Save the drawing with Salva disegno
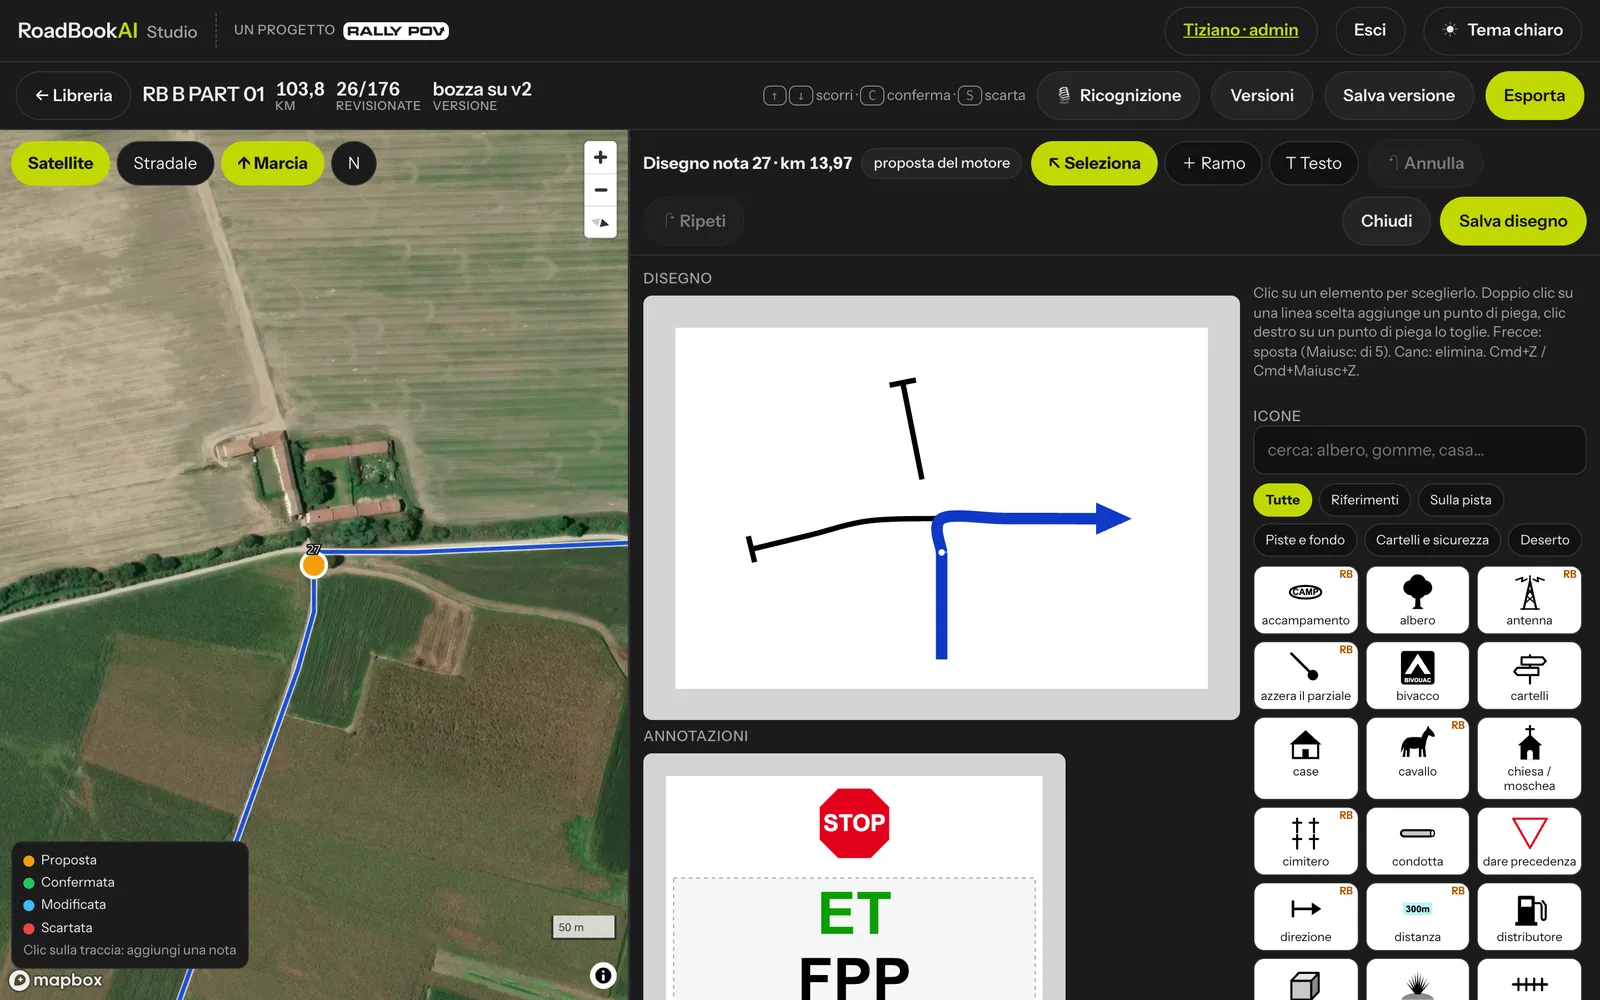The image size is (1600, 1000). click(x=1513, y=221)
